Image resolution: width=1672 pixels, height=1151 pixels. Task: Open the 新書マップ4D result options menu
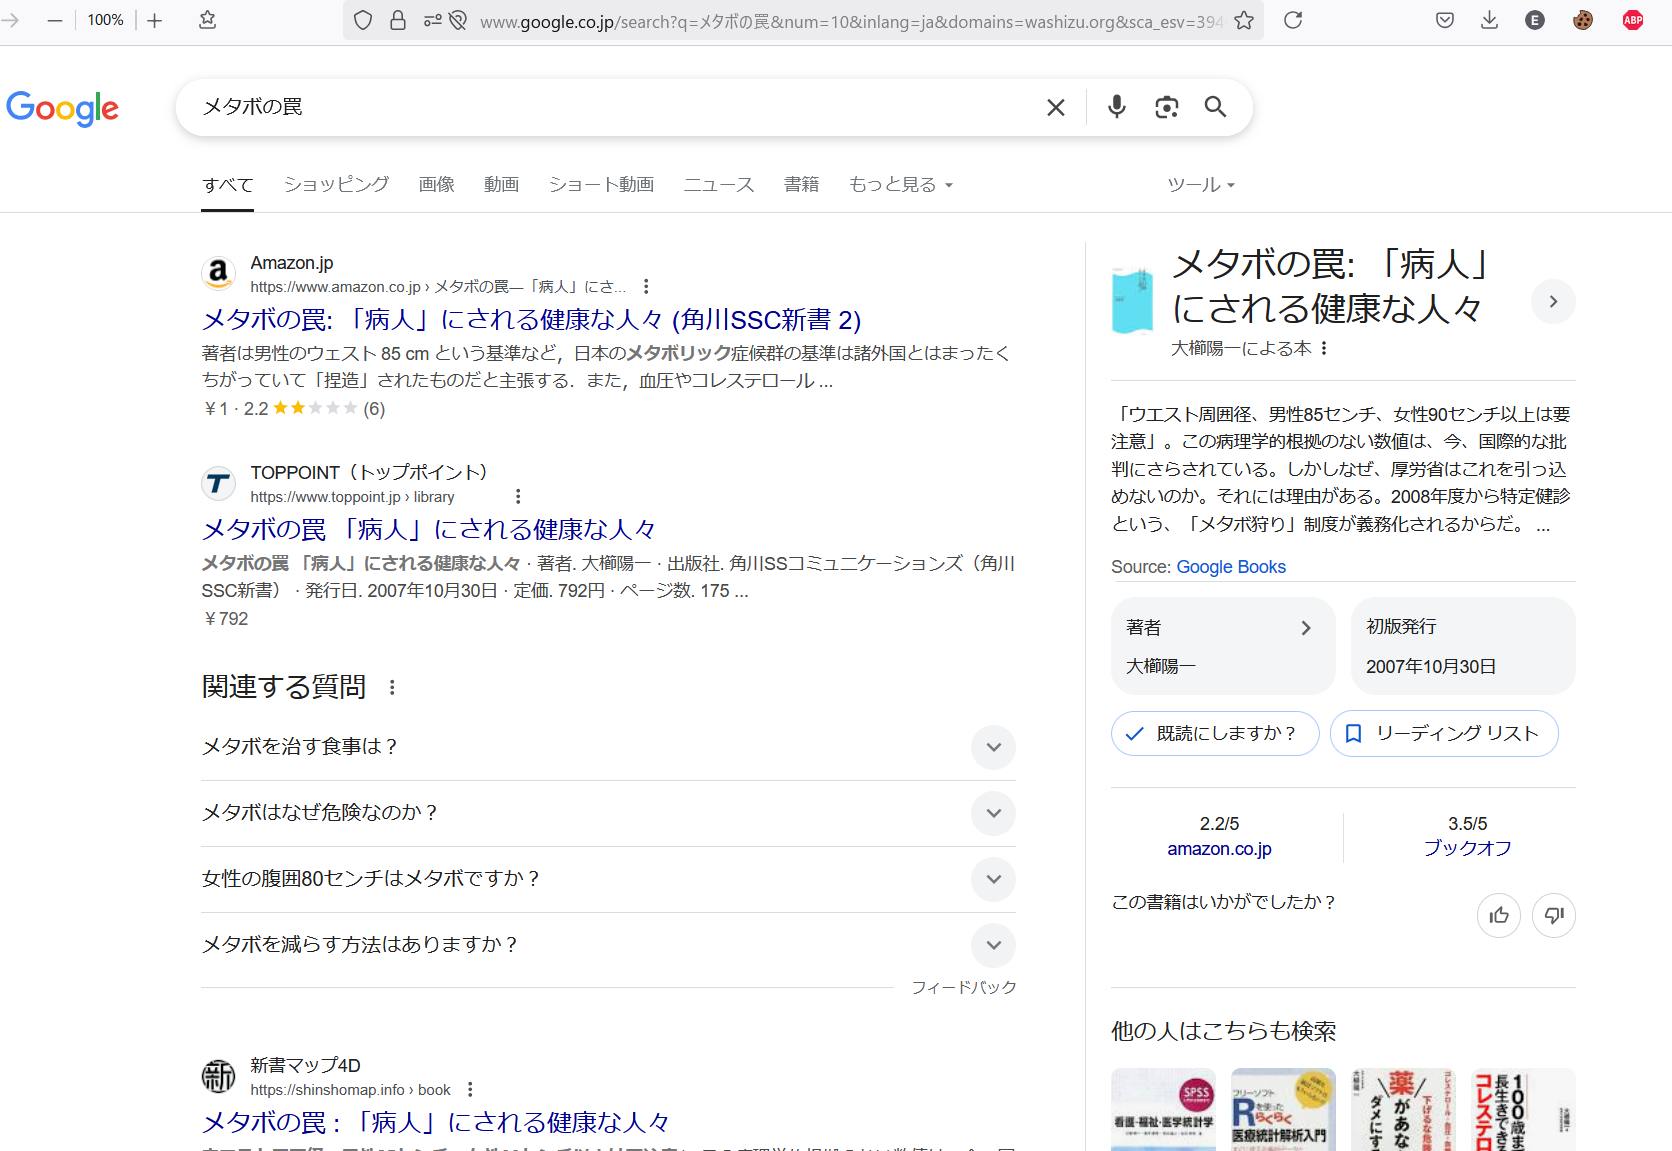[x=470, y=1090]
